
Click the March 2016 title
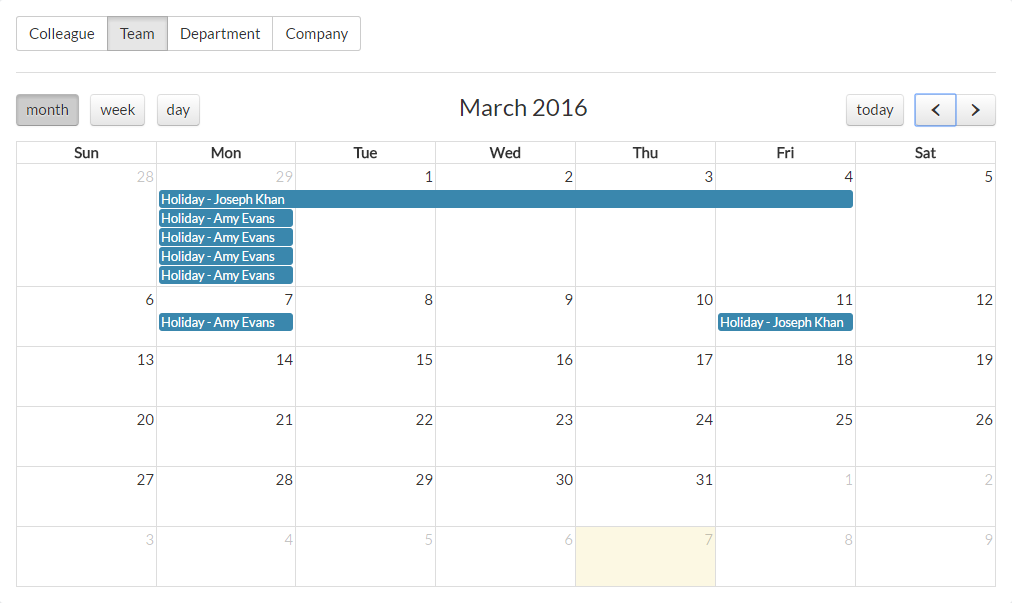click(523, 108)
